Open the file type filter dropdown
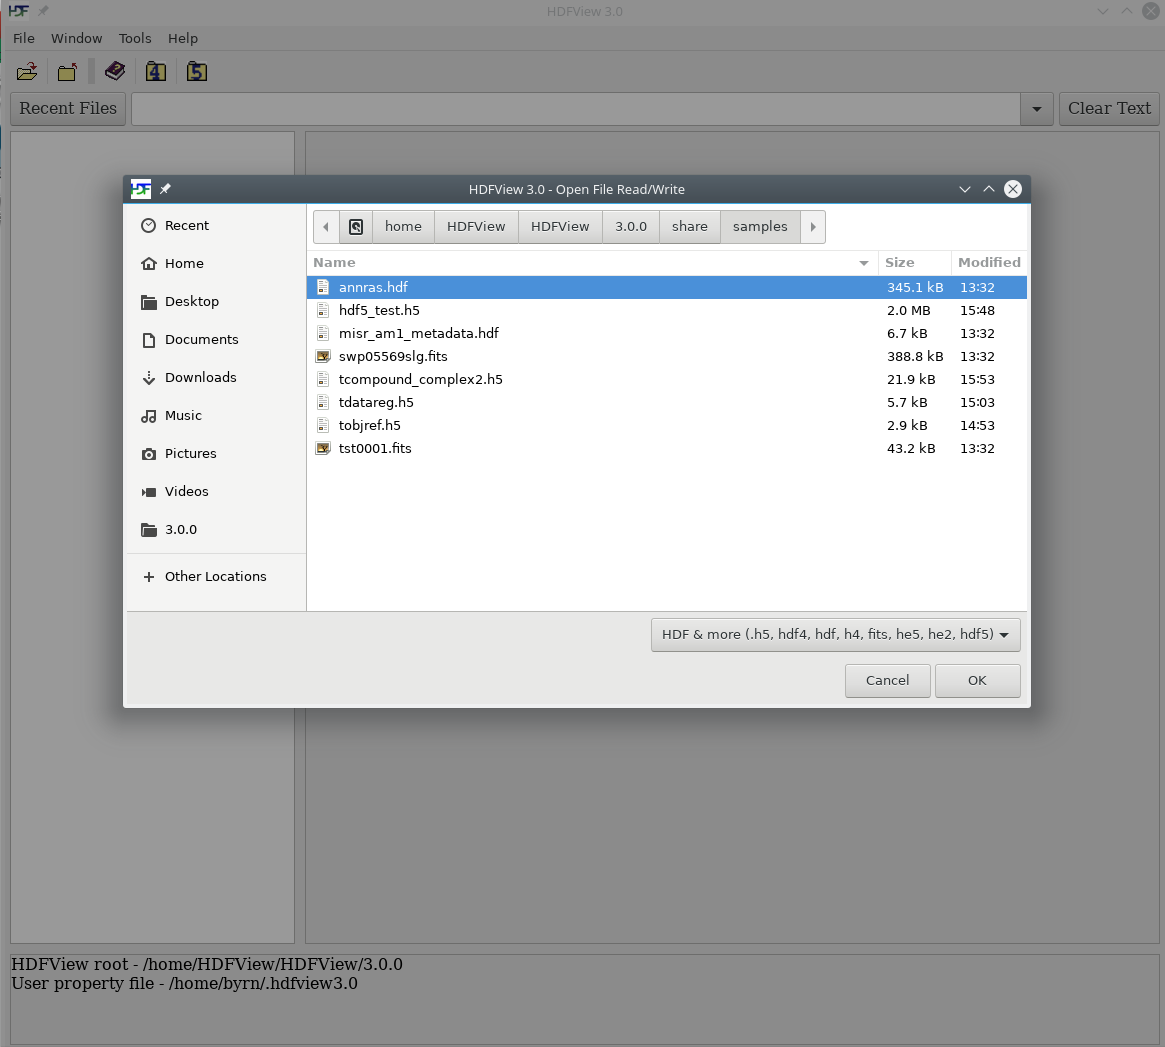The width and height of the screenshot is (1165, 1047). pos(835,635)
